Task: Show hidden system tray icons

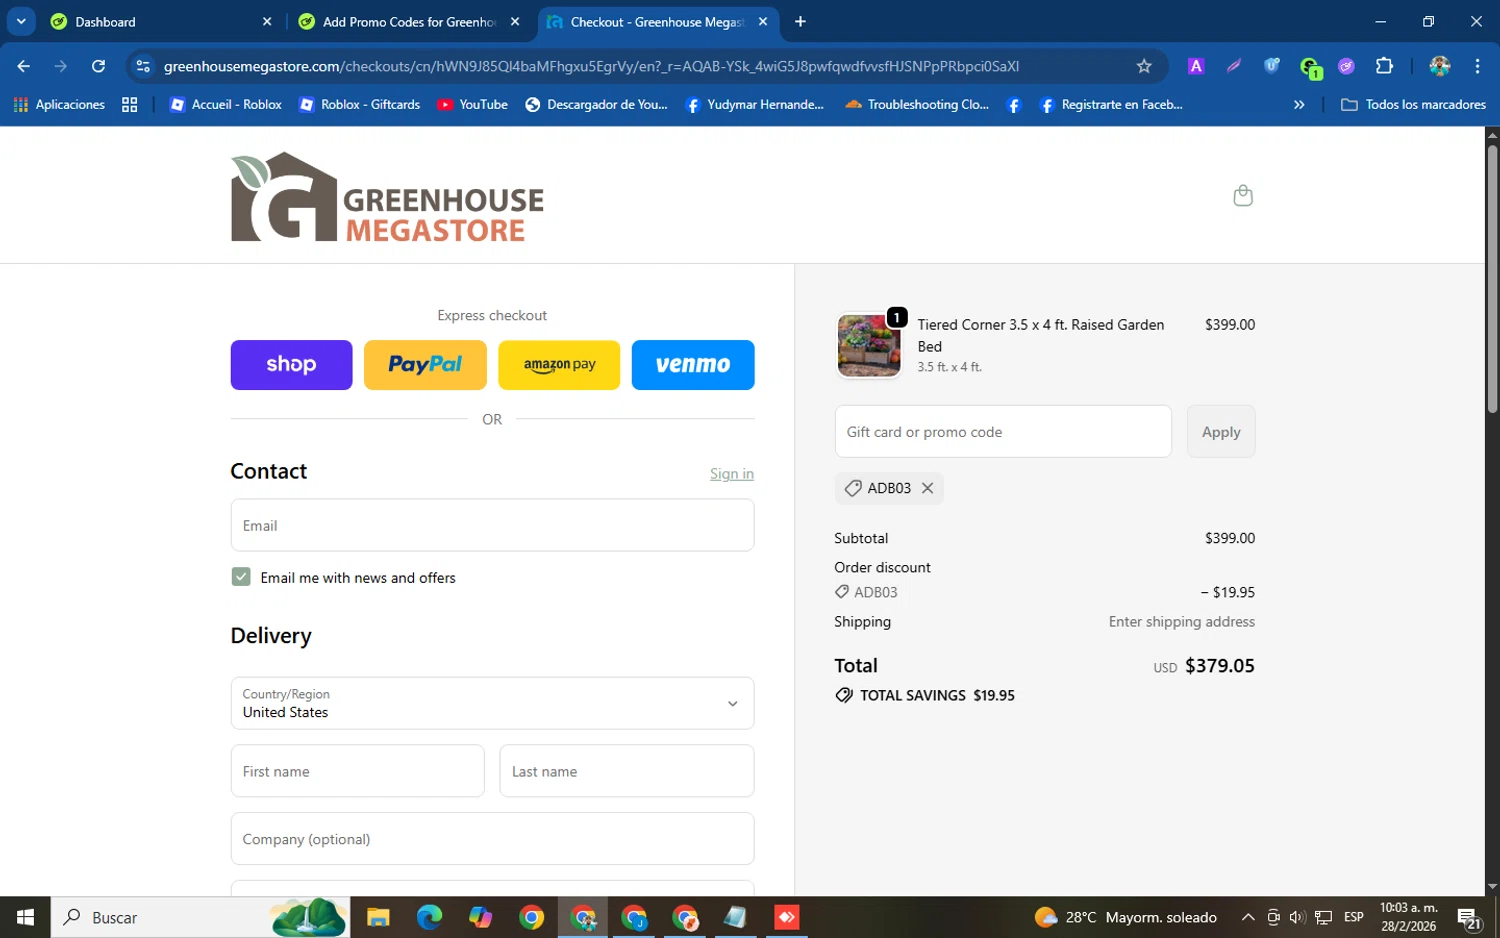Action: pos(1248,917)
